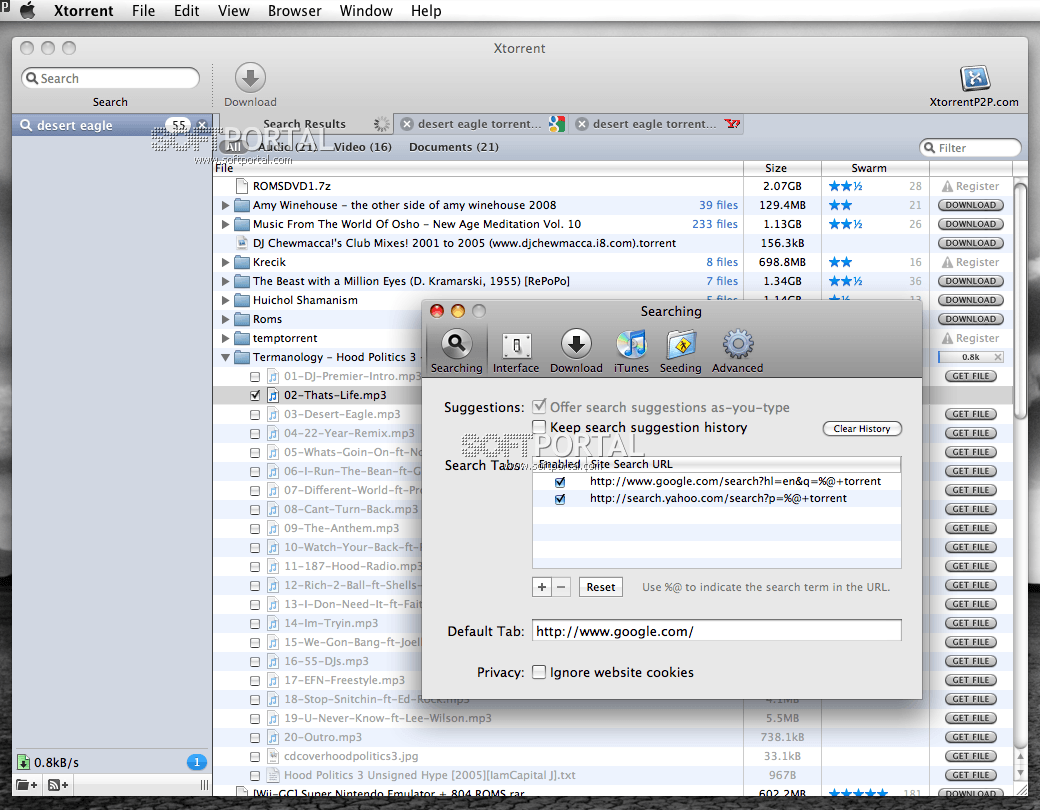Viewport: 1040px width, 810px height.
Task: Expand The Beast with a Million Eyes folder
Action: (x=226, y=281)
